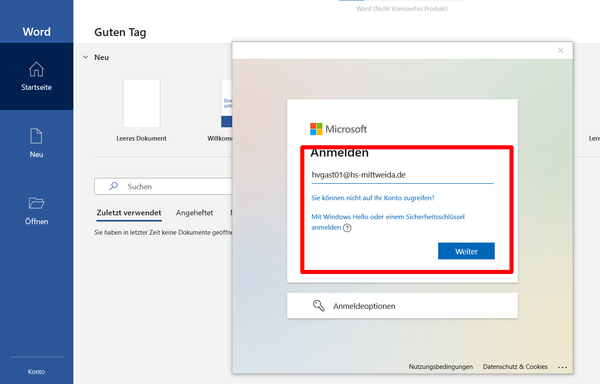Open Anmeldeoptionen
This screenshot has width=600, height=384.
coord(403,306)
